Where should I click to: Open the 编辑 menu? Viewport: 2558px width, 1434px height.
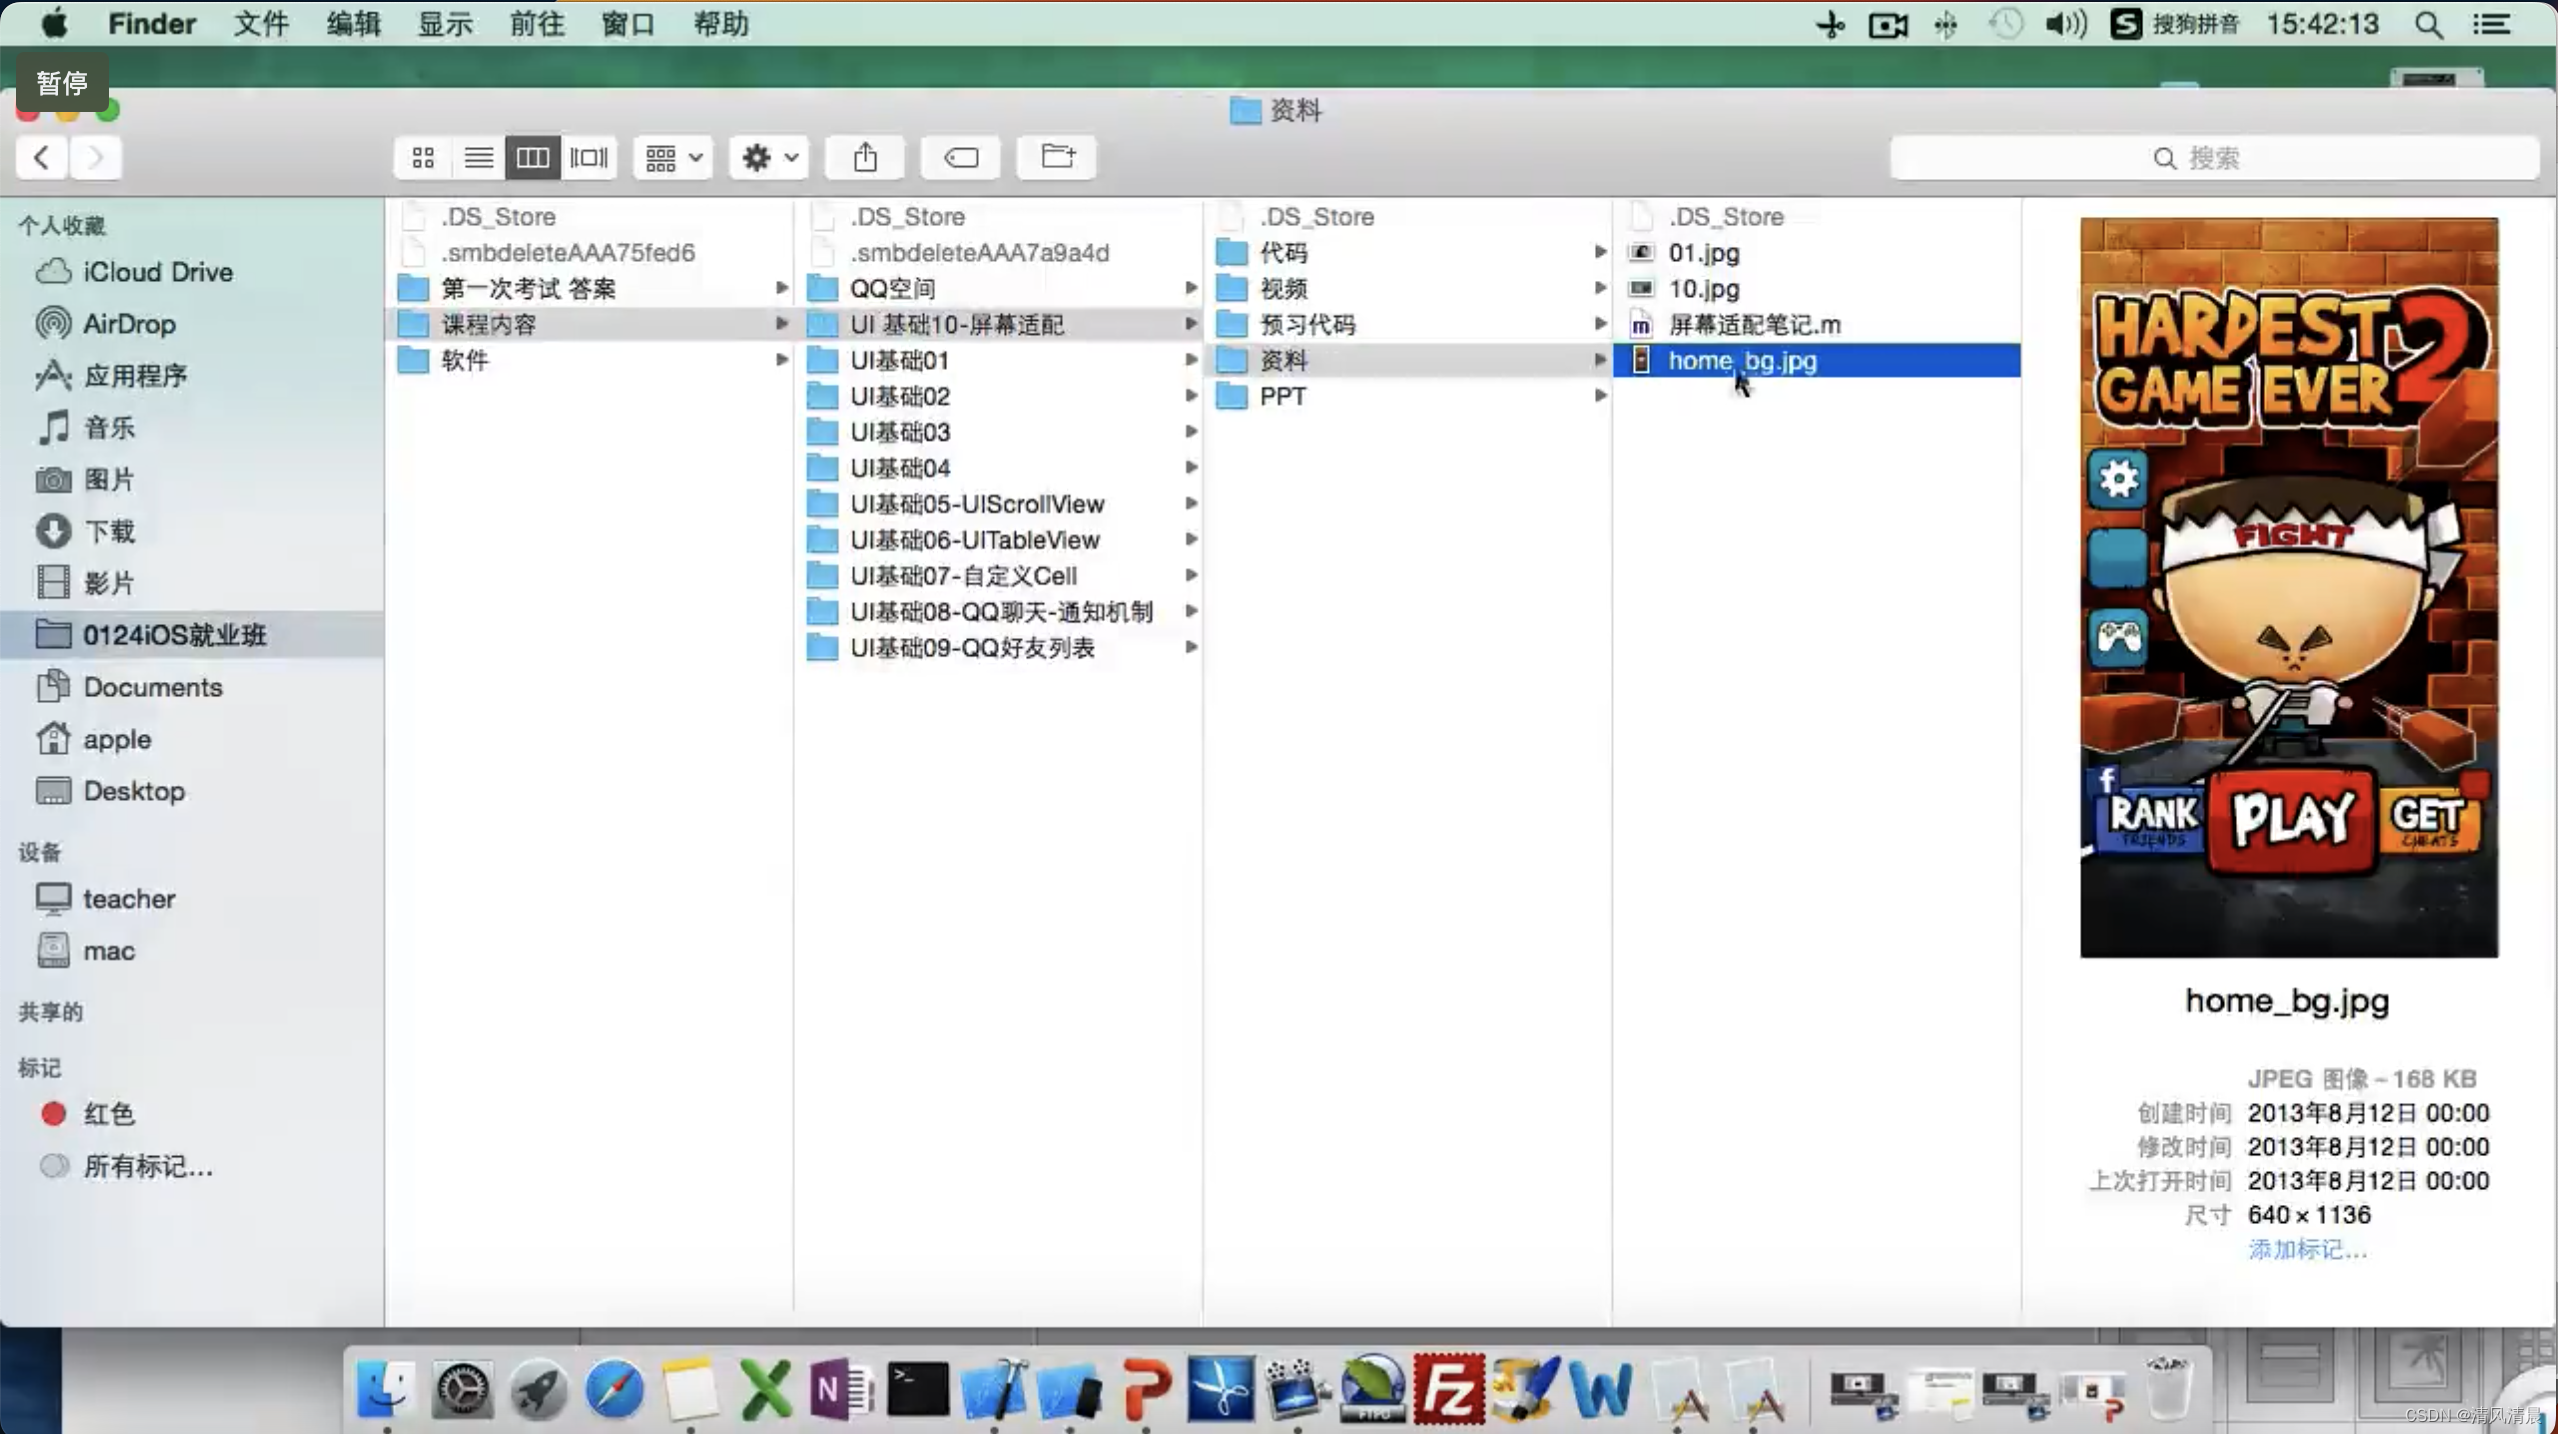[353, 23]
